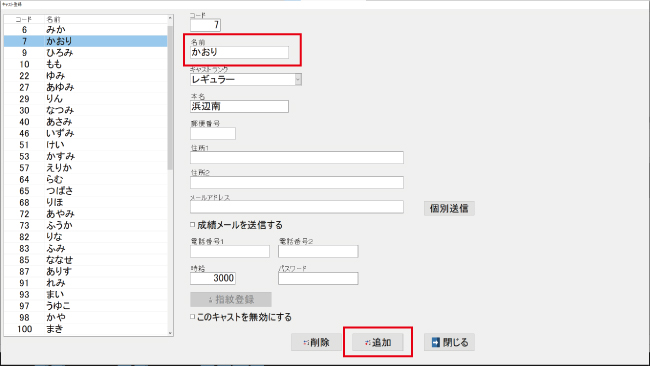Screen dimensions: 650x366
Task: Focus the メールアドレス input field
Action: pos(297,207)
